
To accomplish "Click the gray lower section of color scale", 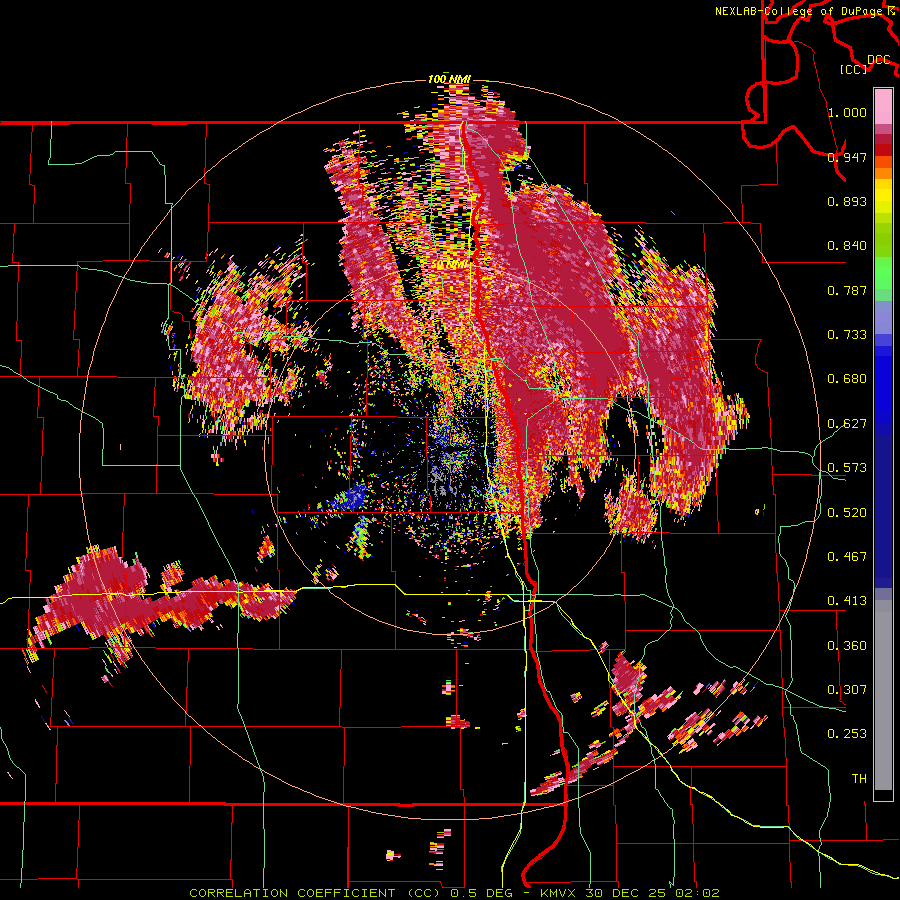I will pyautogui.click(x=883, y=695).
